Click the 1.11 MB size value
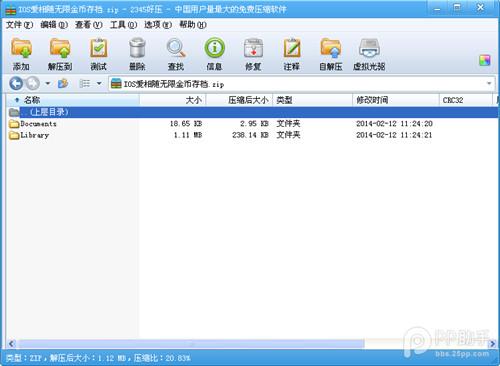Image resolution: width=500 pixels, height=366 pixels. click(188, 135)
